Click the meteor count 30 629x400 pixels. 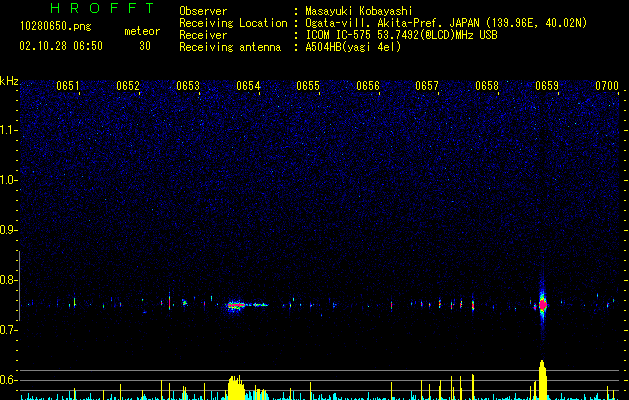[x=145, y=46]
